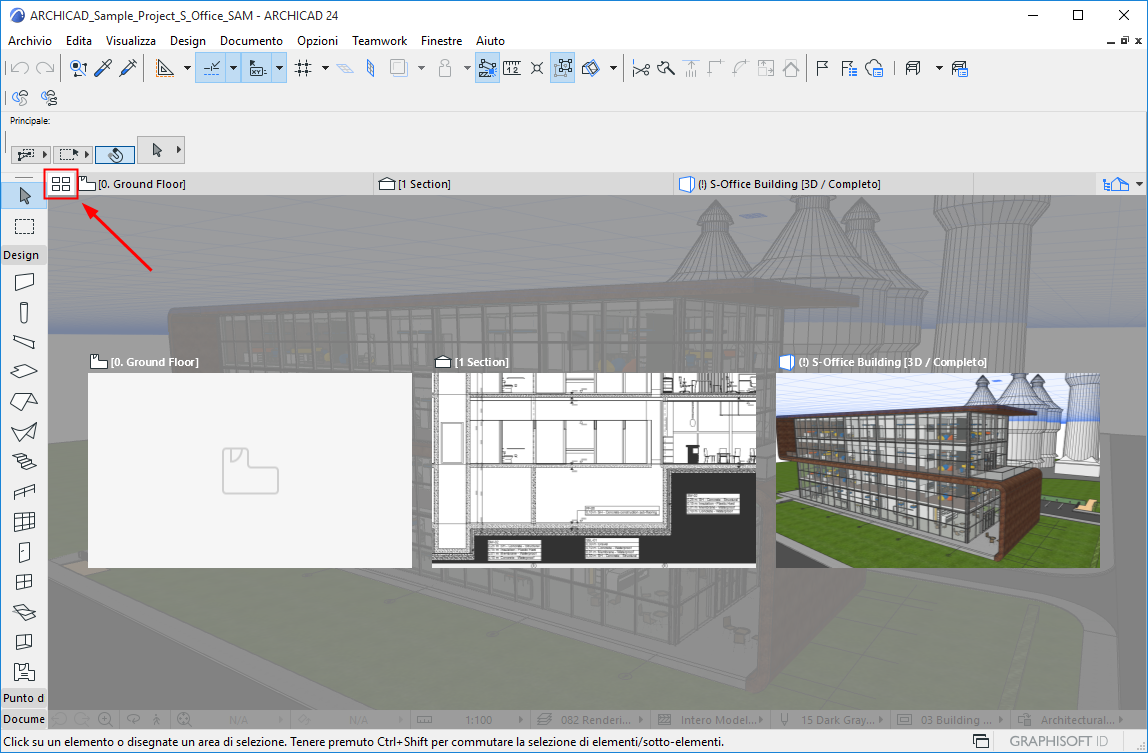Select the Arrow tool in the toolbox
1148x753 pixels.
24,195
